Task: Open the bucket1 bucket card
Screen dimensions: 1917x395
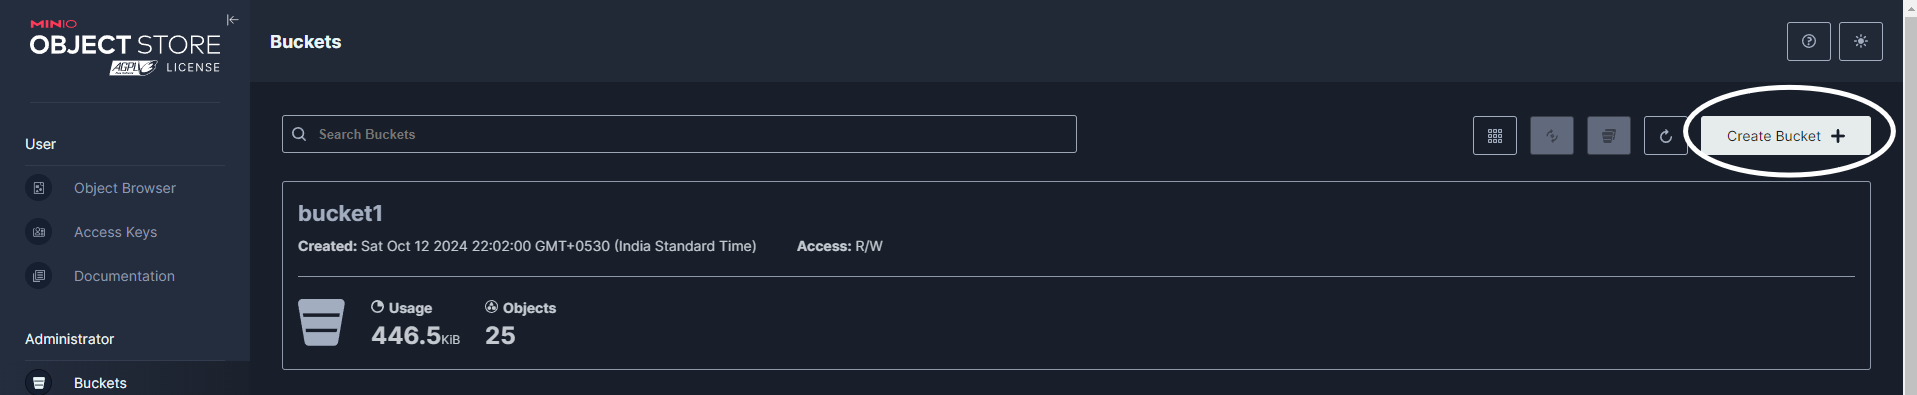Action: click(1076, 275)
